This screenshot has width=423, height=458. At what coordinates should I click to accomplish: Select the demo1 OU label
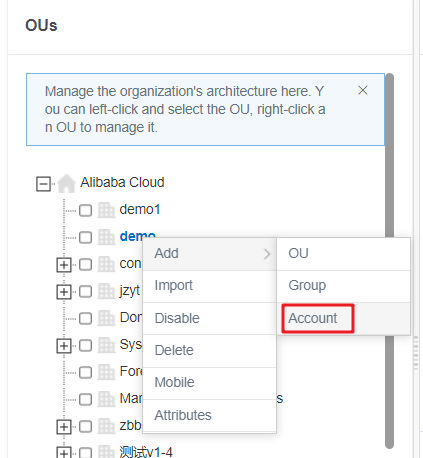click(x=140, y=209)
